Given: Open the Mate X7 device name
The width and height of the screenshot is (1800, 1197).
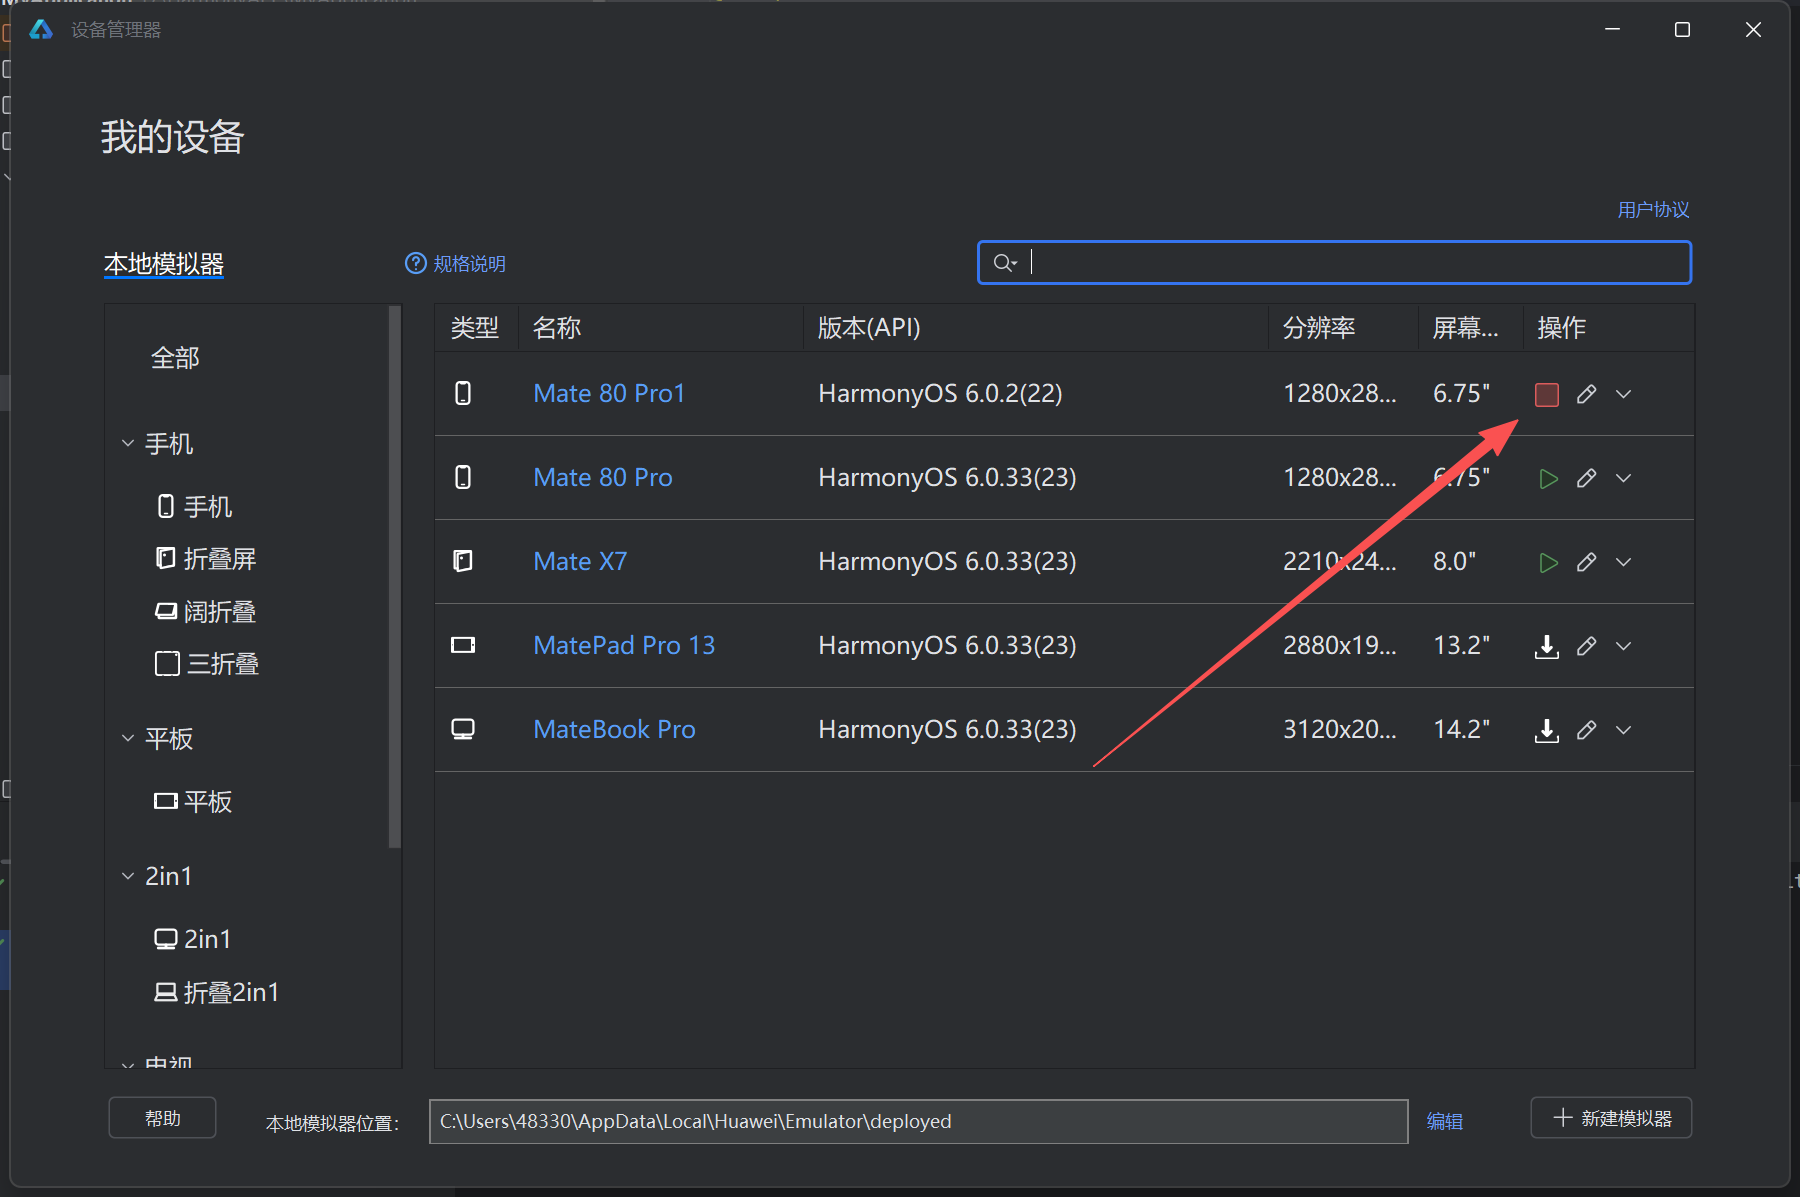Looking at the screenshot, I should point(581,562).
